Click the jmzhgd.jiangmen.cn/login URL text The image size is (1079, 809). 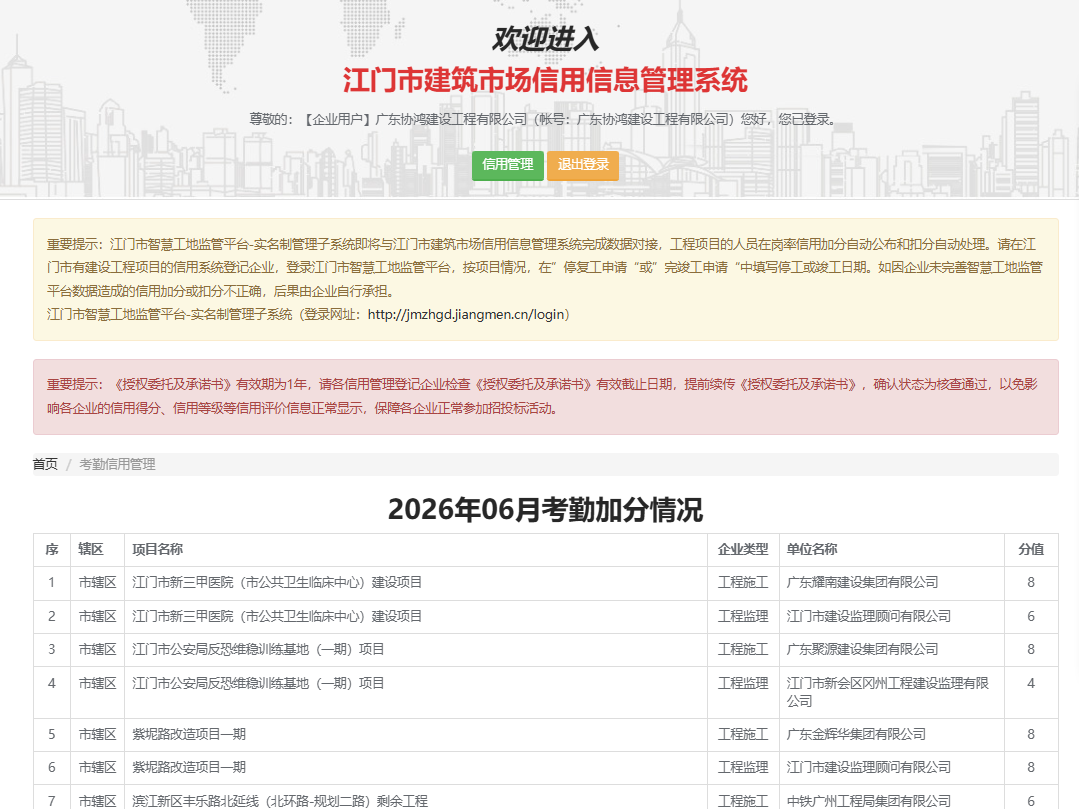tap(466, 314)
